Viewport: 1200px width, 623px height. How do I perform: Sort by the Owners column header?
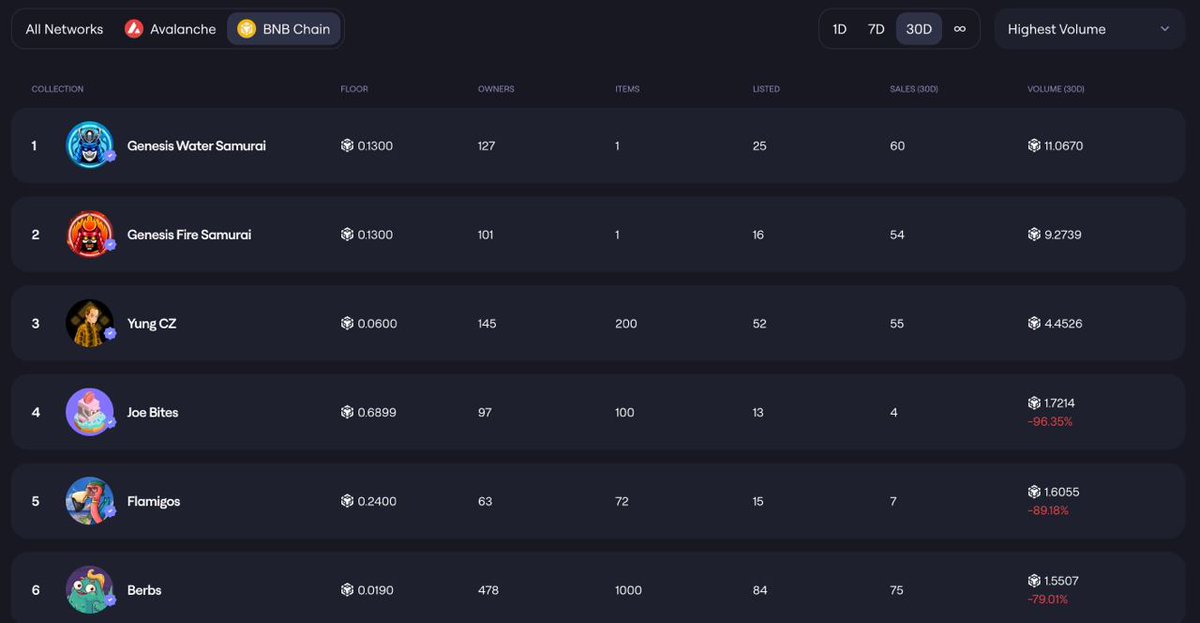point(496,89)
